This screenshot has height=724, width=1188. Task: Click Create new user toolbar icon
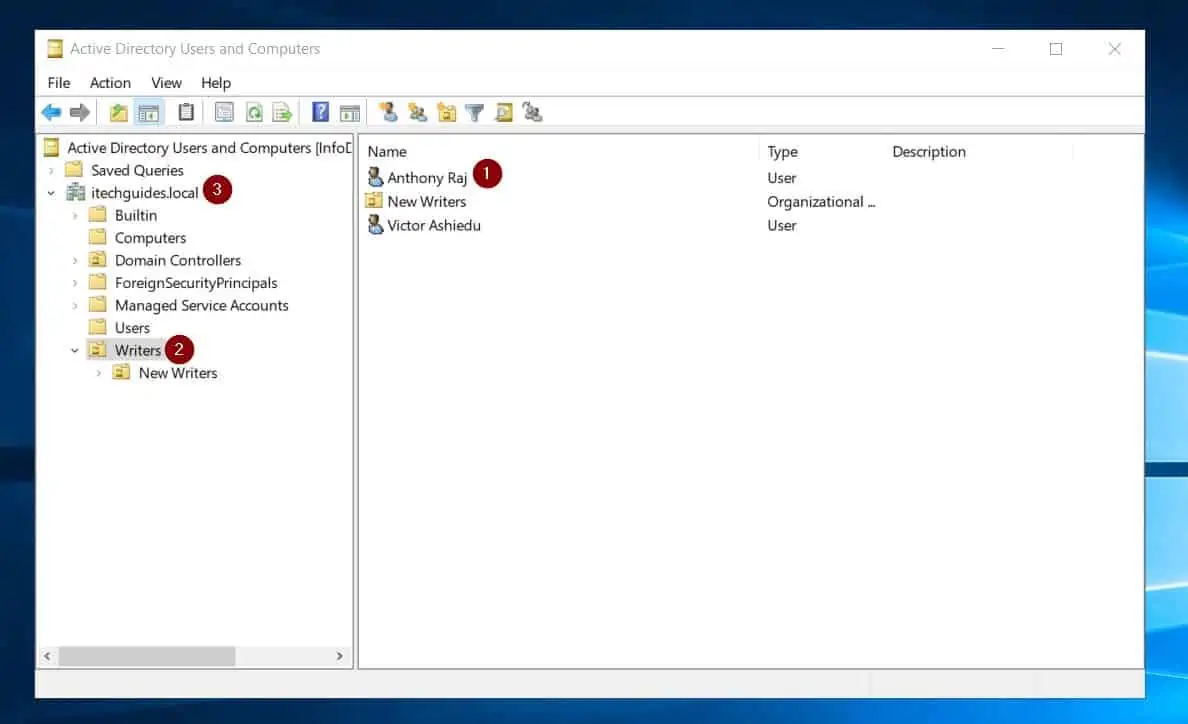tap(389, 113)
